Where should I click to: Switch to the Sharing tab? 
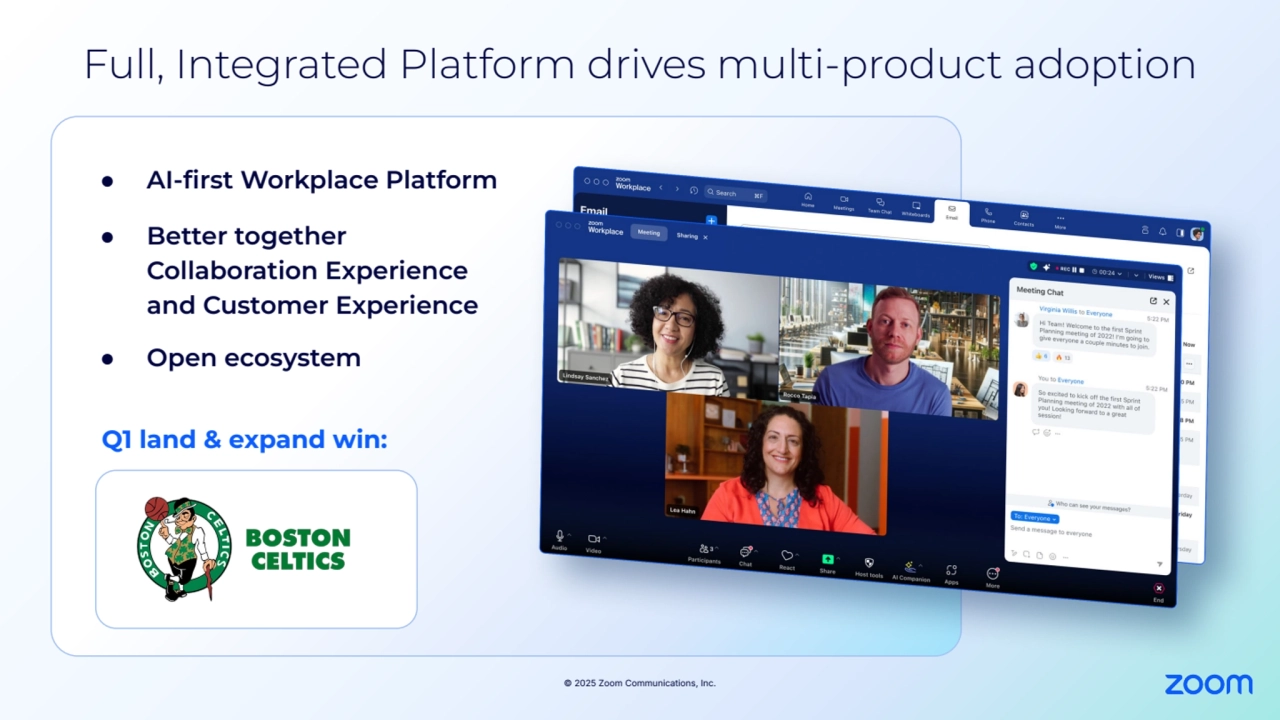pos(687,236)
